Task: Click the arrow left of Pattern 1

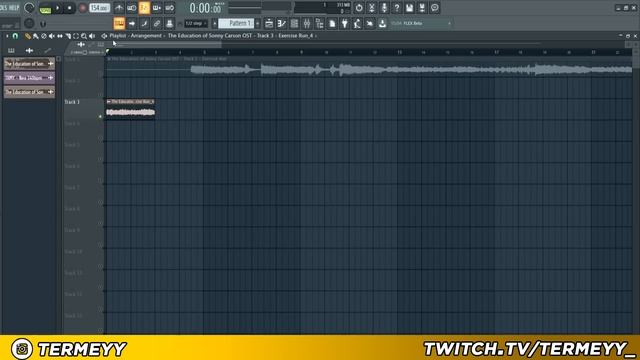Action: [215, 24]
